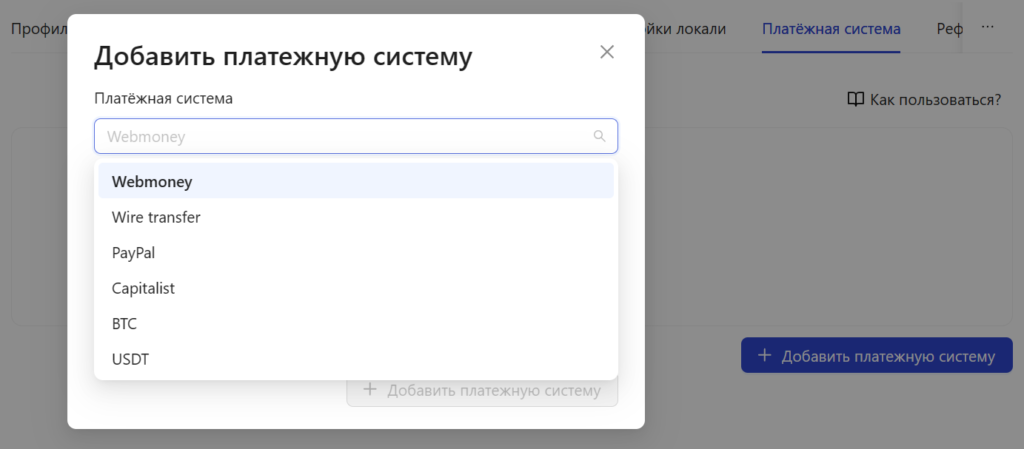The width and height of the screenshot is (1024, 449).
Task: Click the payment system search input
Action: pos(356,136)
